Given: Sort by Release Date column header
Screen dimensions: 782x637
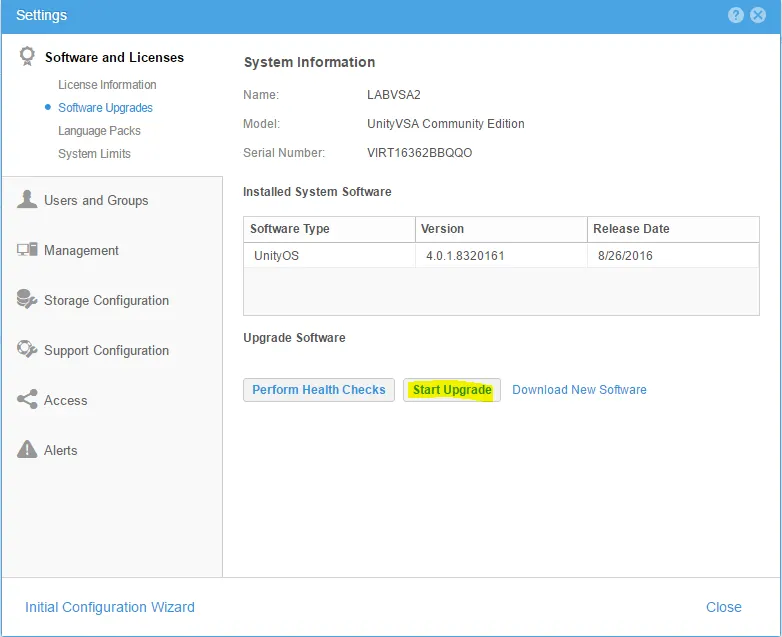Looking at the screenshot, I should [x=673, y=229].
